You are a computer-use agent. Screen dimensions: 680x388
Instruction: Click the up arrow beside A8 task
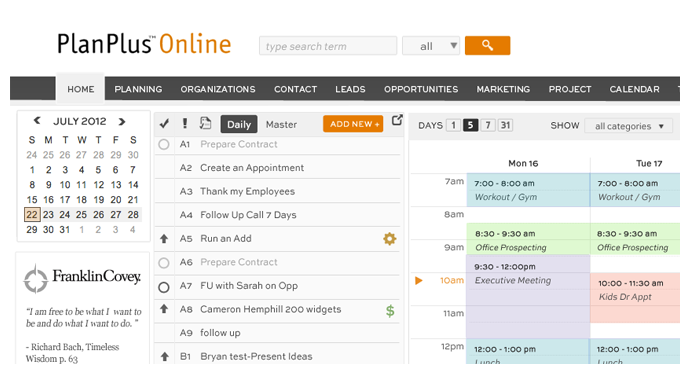tap(164, 309)
